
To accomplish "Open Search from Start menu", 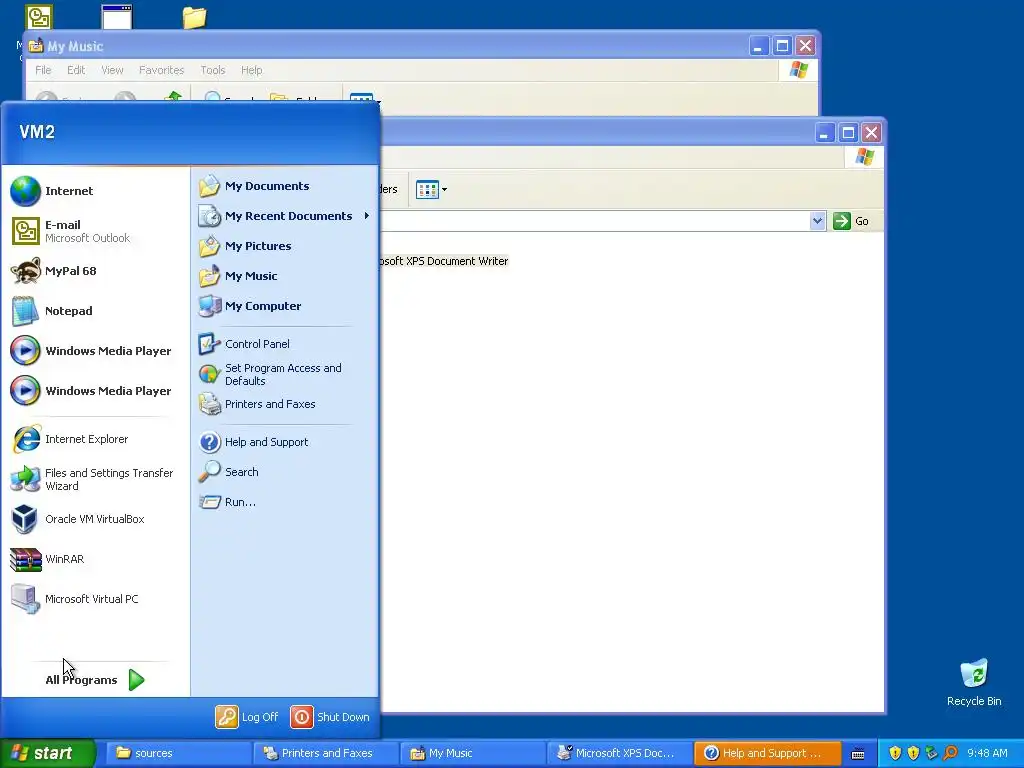I will point(285,472).
